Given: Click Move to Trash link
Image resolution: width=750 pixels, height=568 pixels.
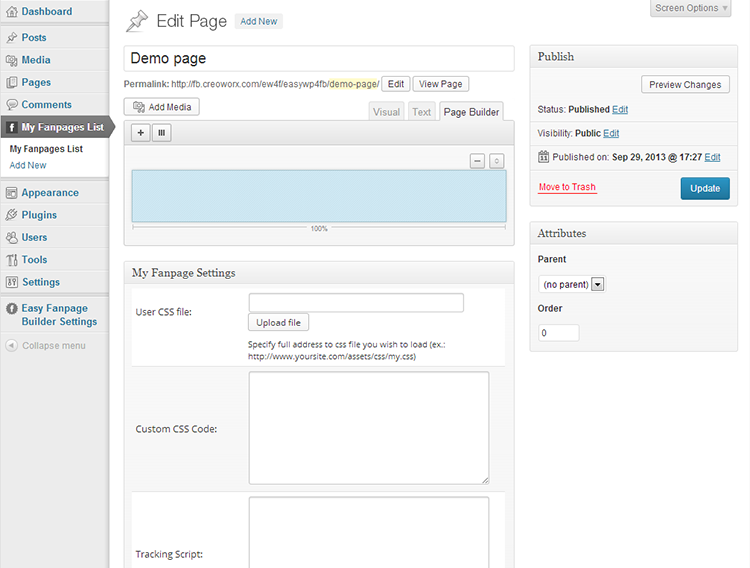Looking at the screenshot, I should [x=567, y=187].
